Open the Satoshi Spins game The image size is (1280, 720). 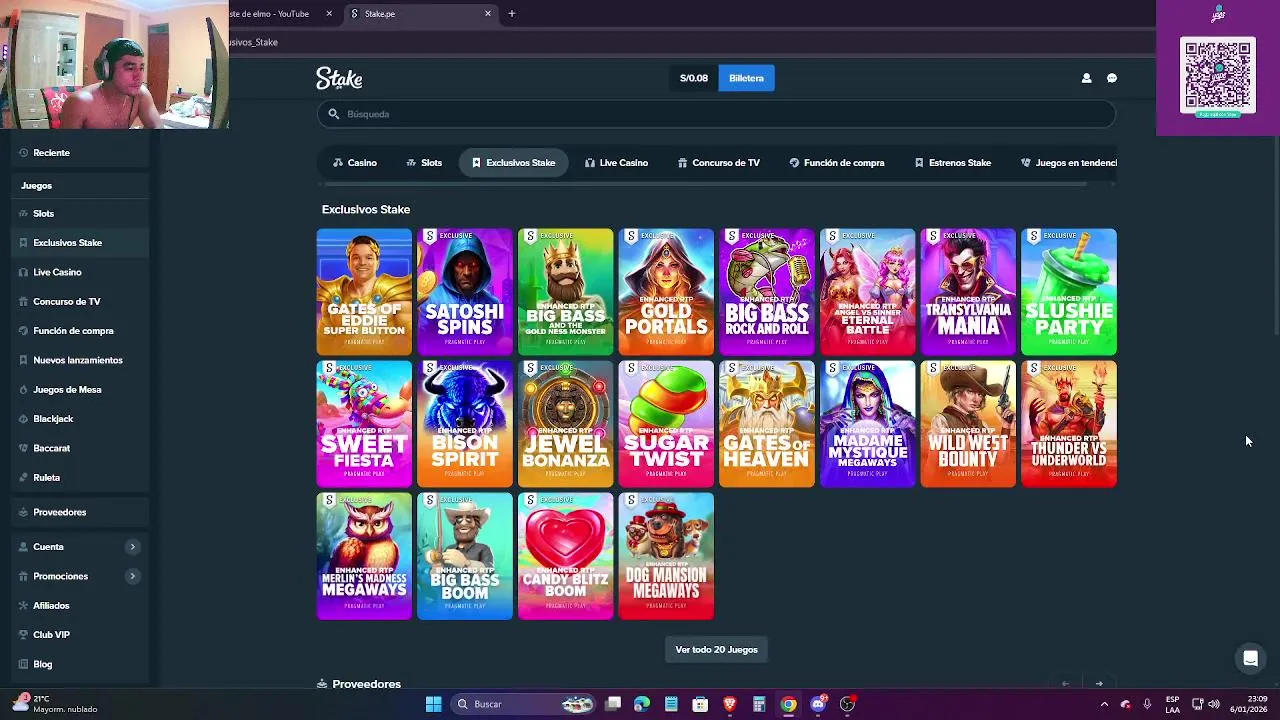click(465, 292)
